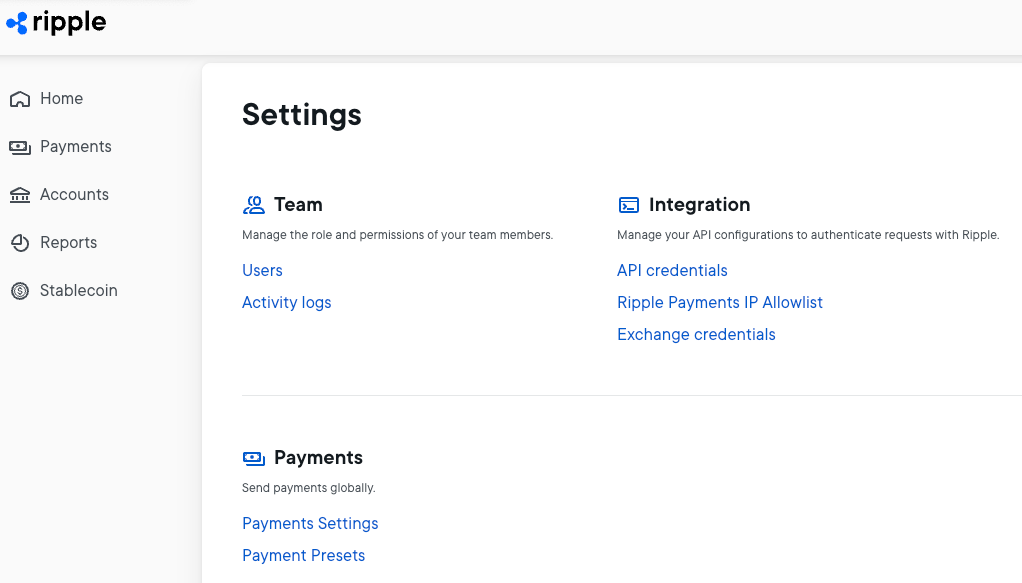This screenshot has width=1022, height=583.
Task: Click the Reports pie chart icon
Action: (19, 243)
